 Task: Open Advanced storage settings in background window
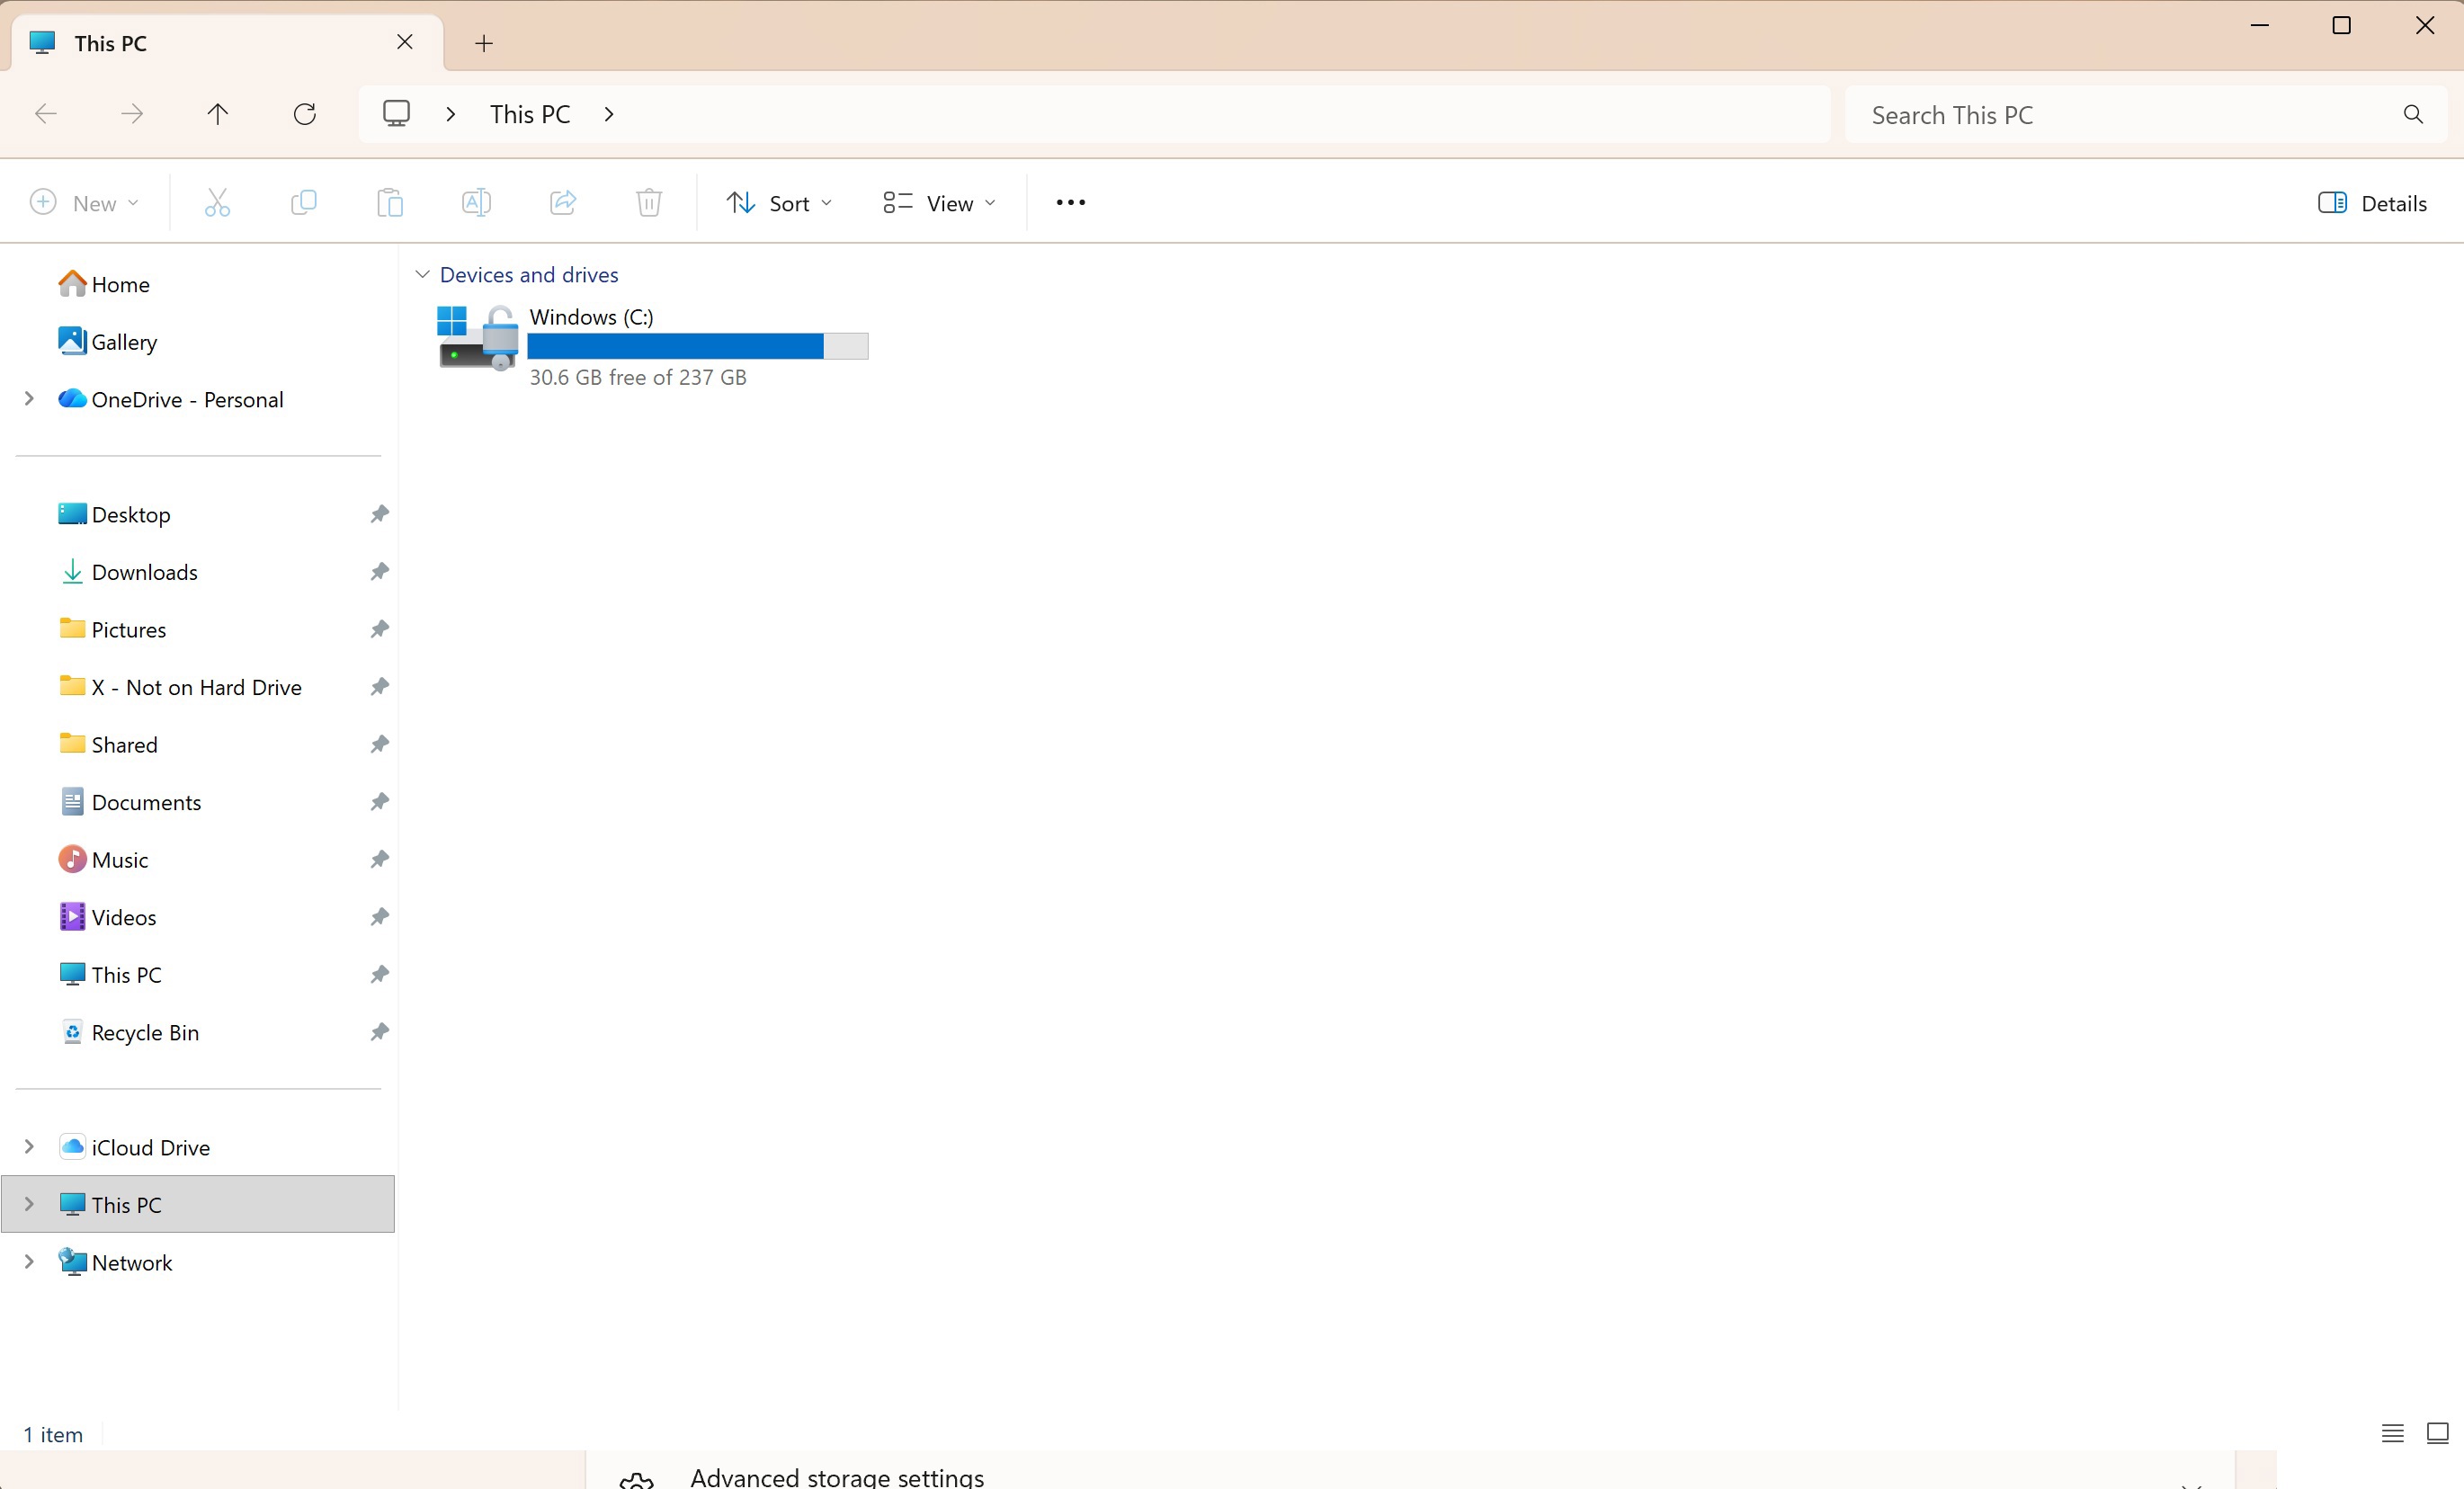coord(837,1477)
